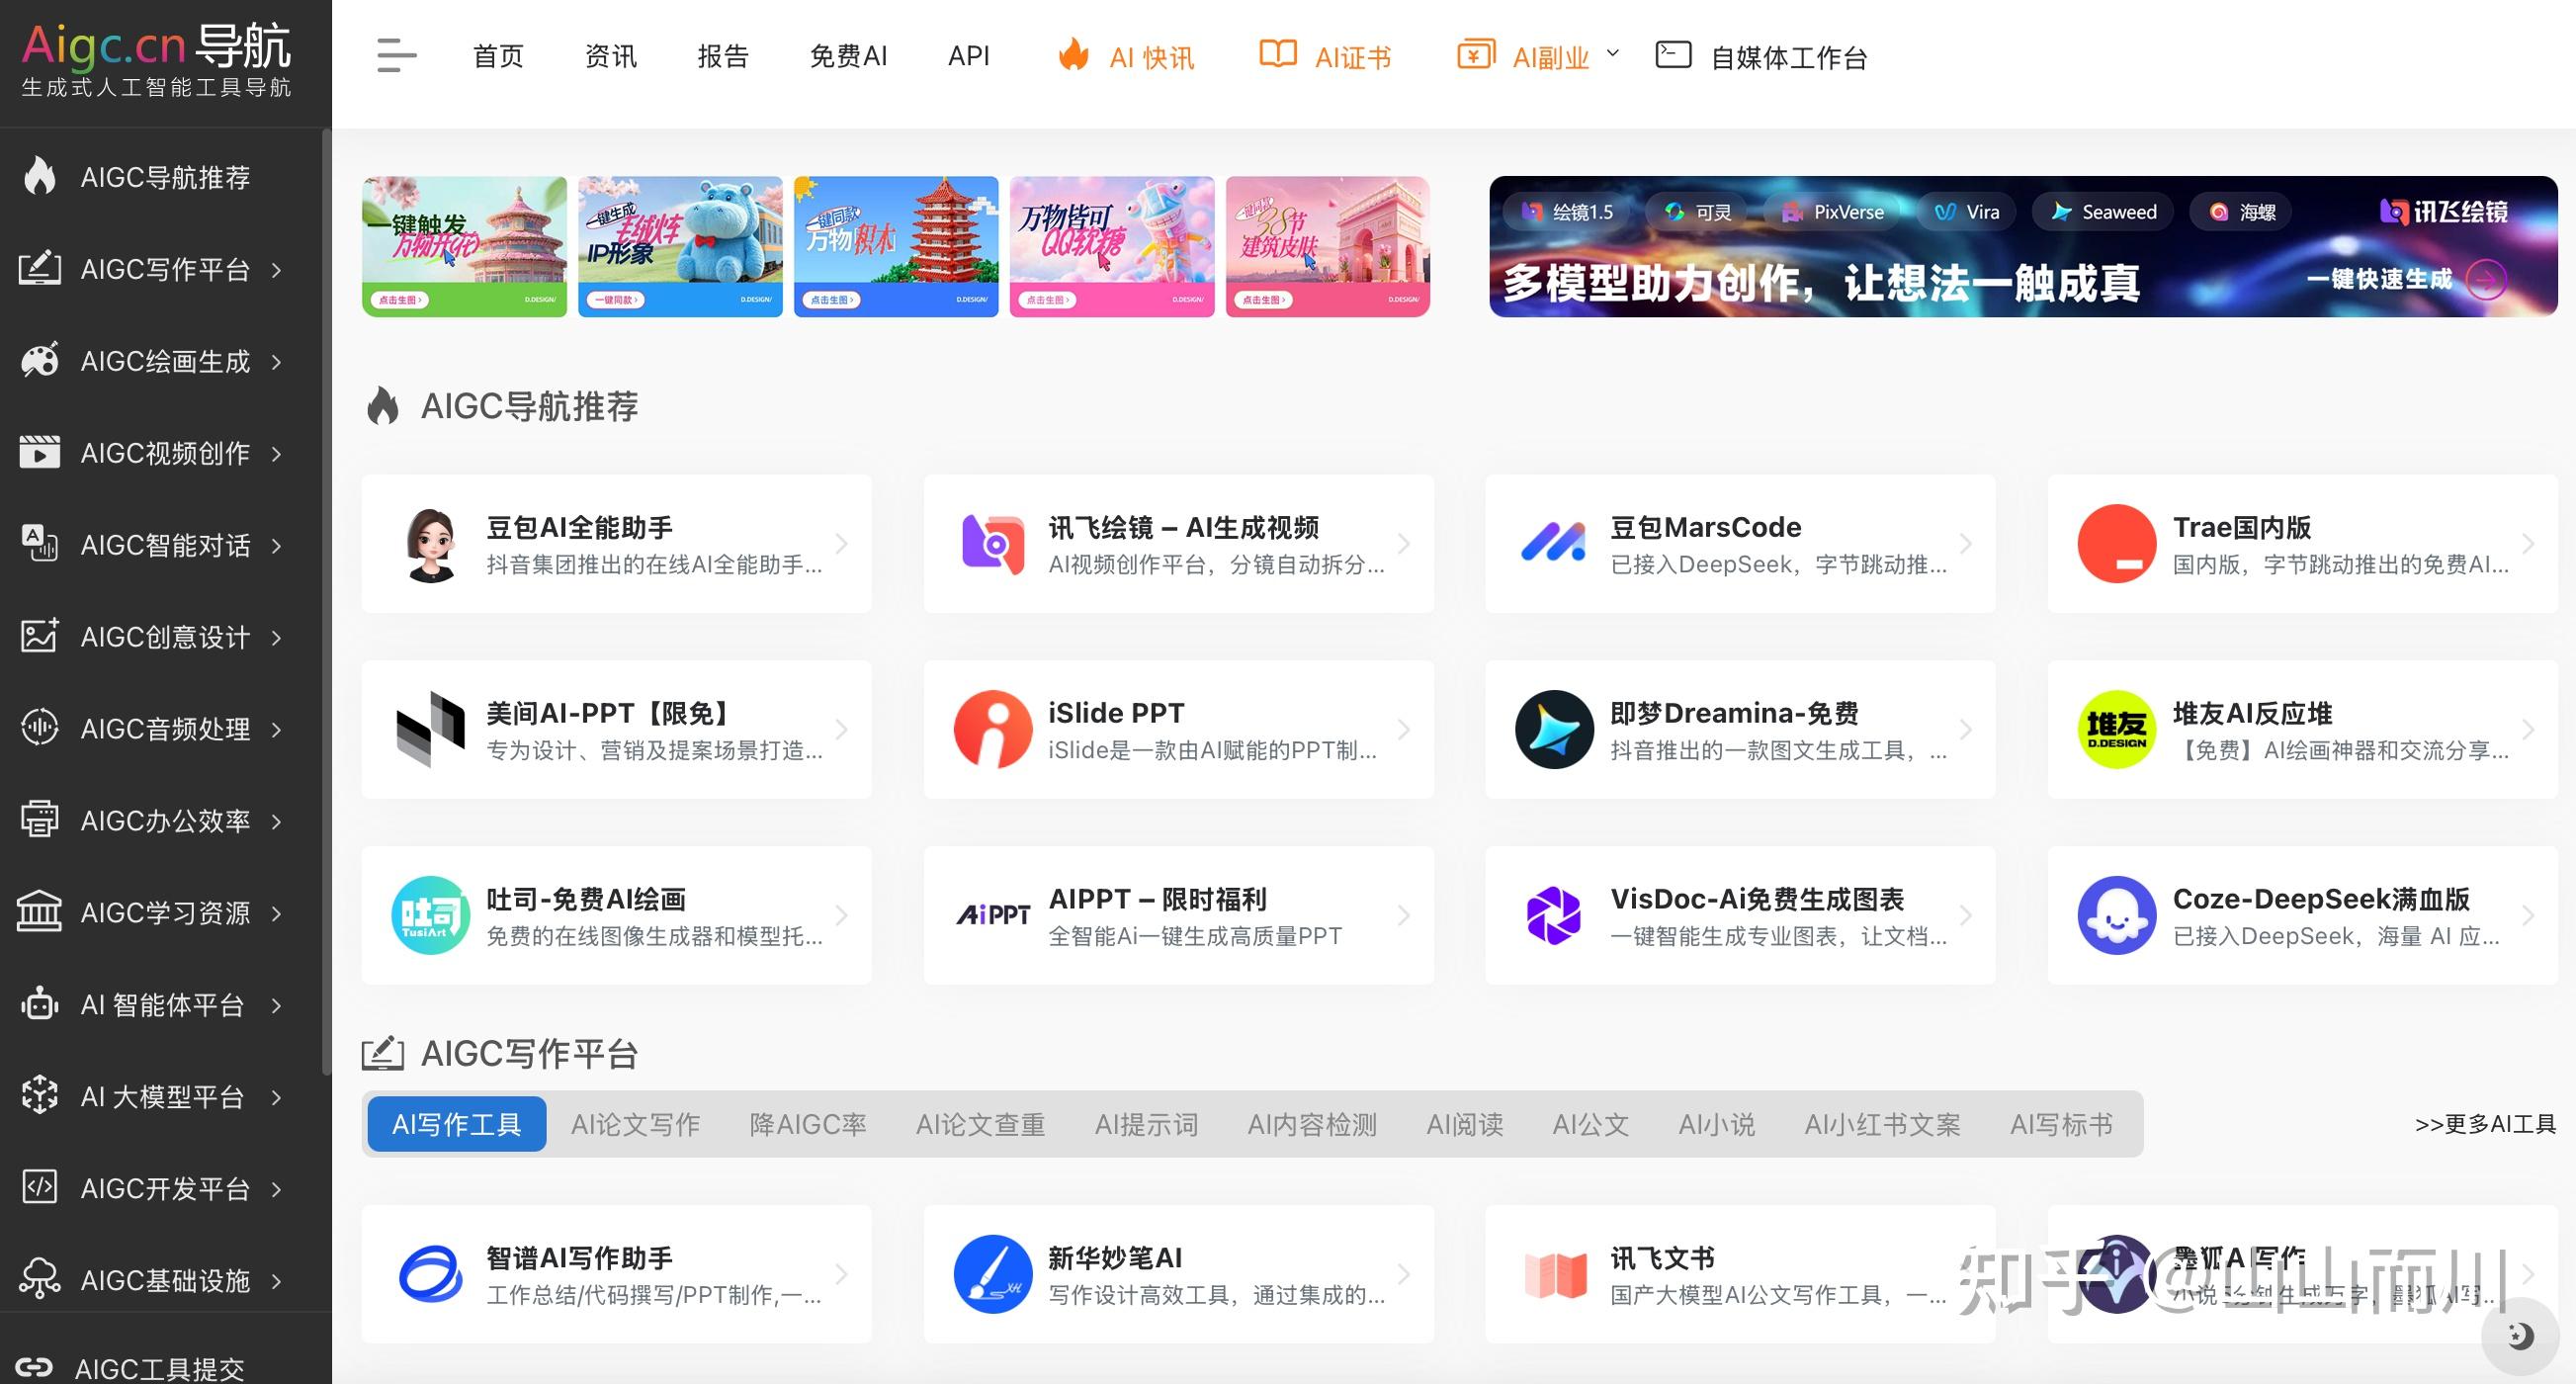Click the AIGC写作平台 sidebar pencil icon
Viewport: 2576px width, 1384px height.
[40, 268]
